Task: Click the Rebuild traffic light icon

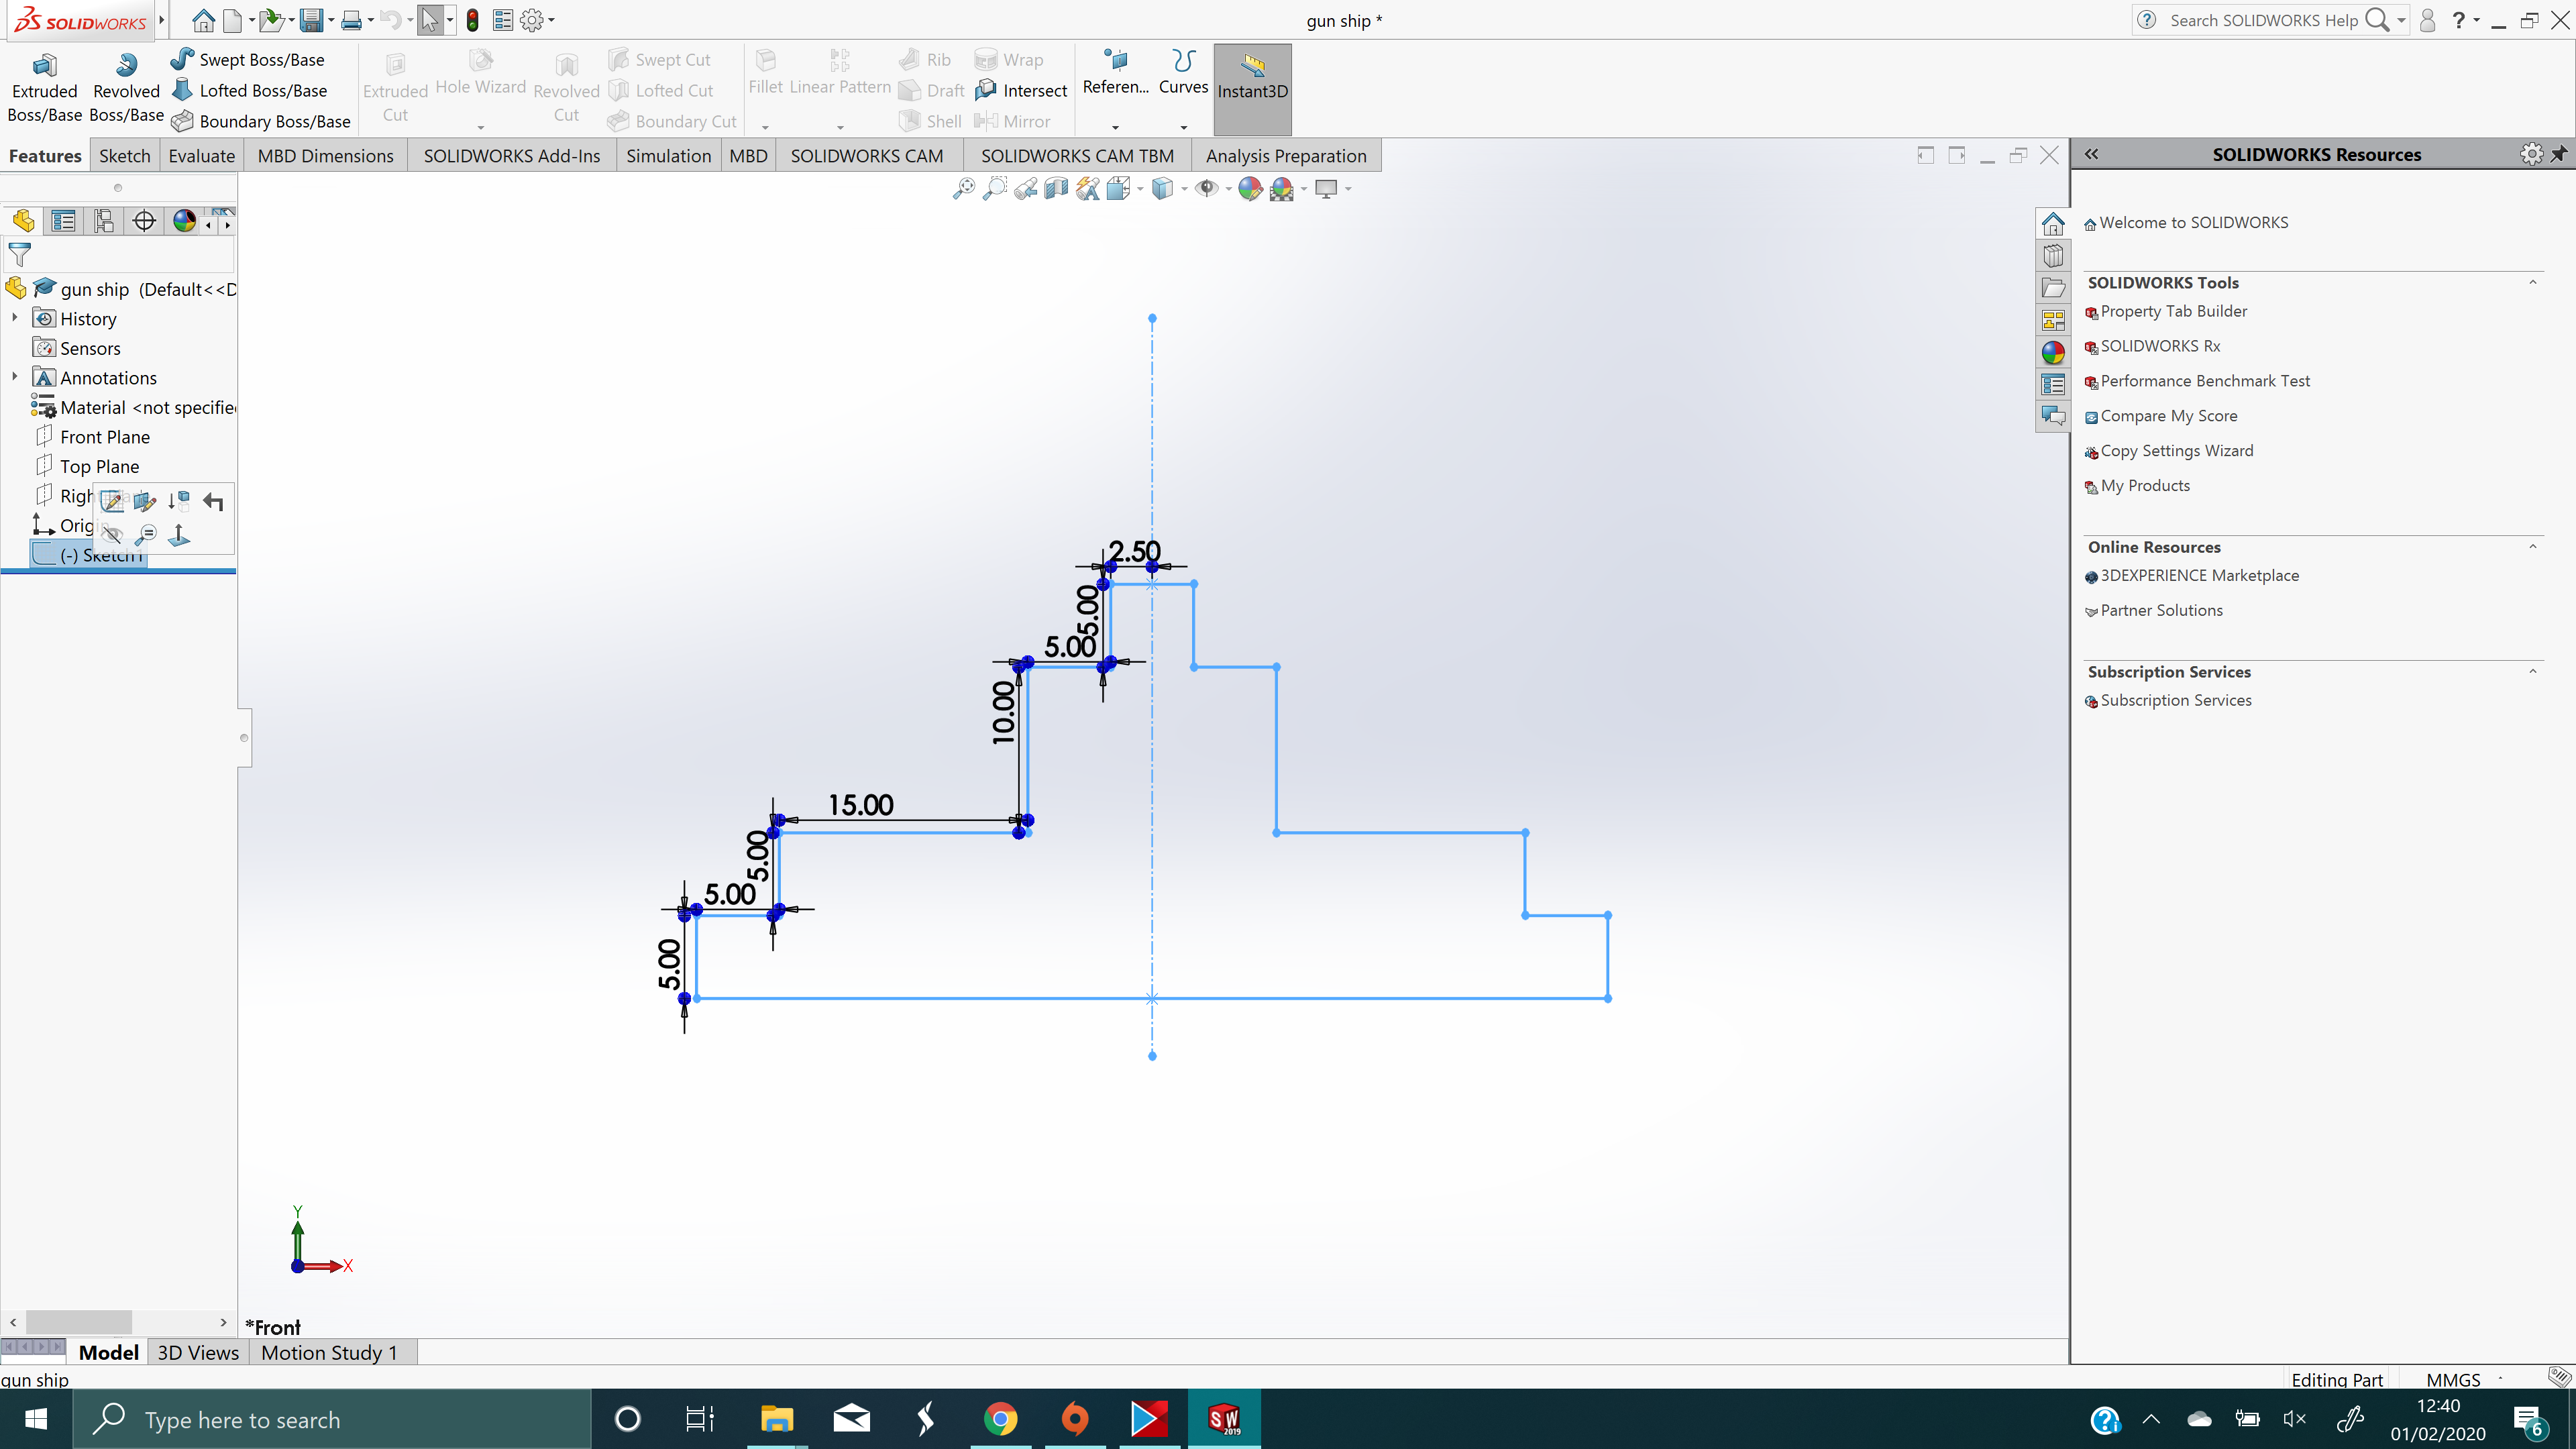Action: [472, 20]
